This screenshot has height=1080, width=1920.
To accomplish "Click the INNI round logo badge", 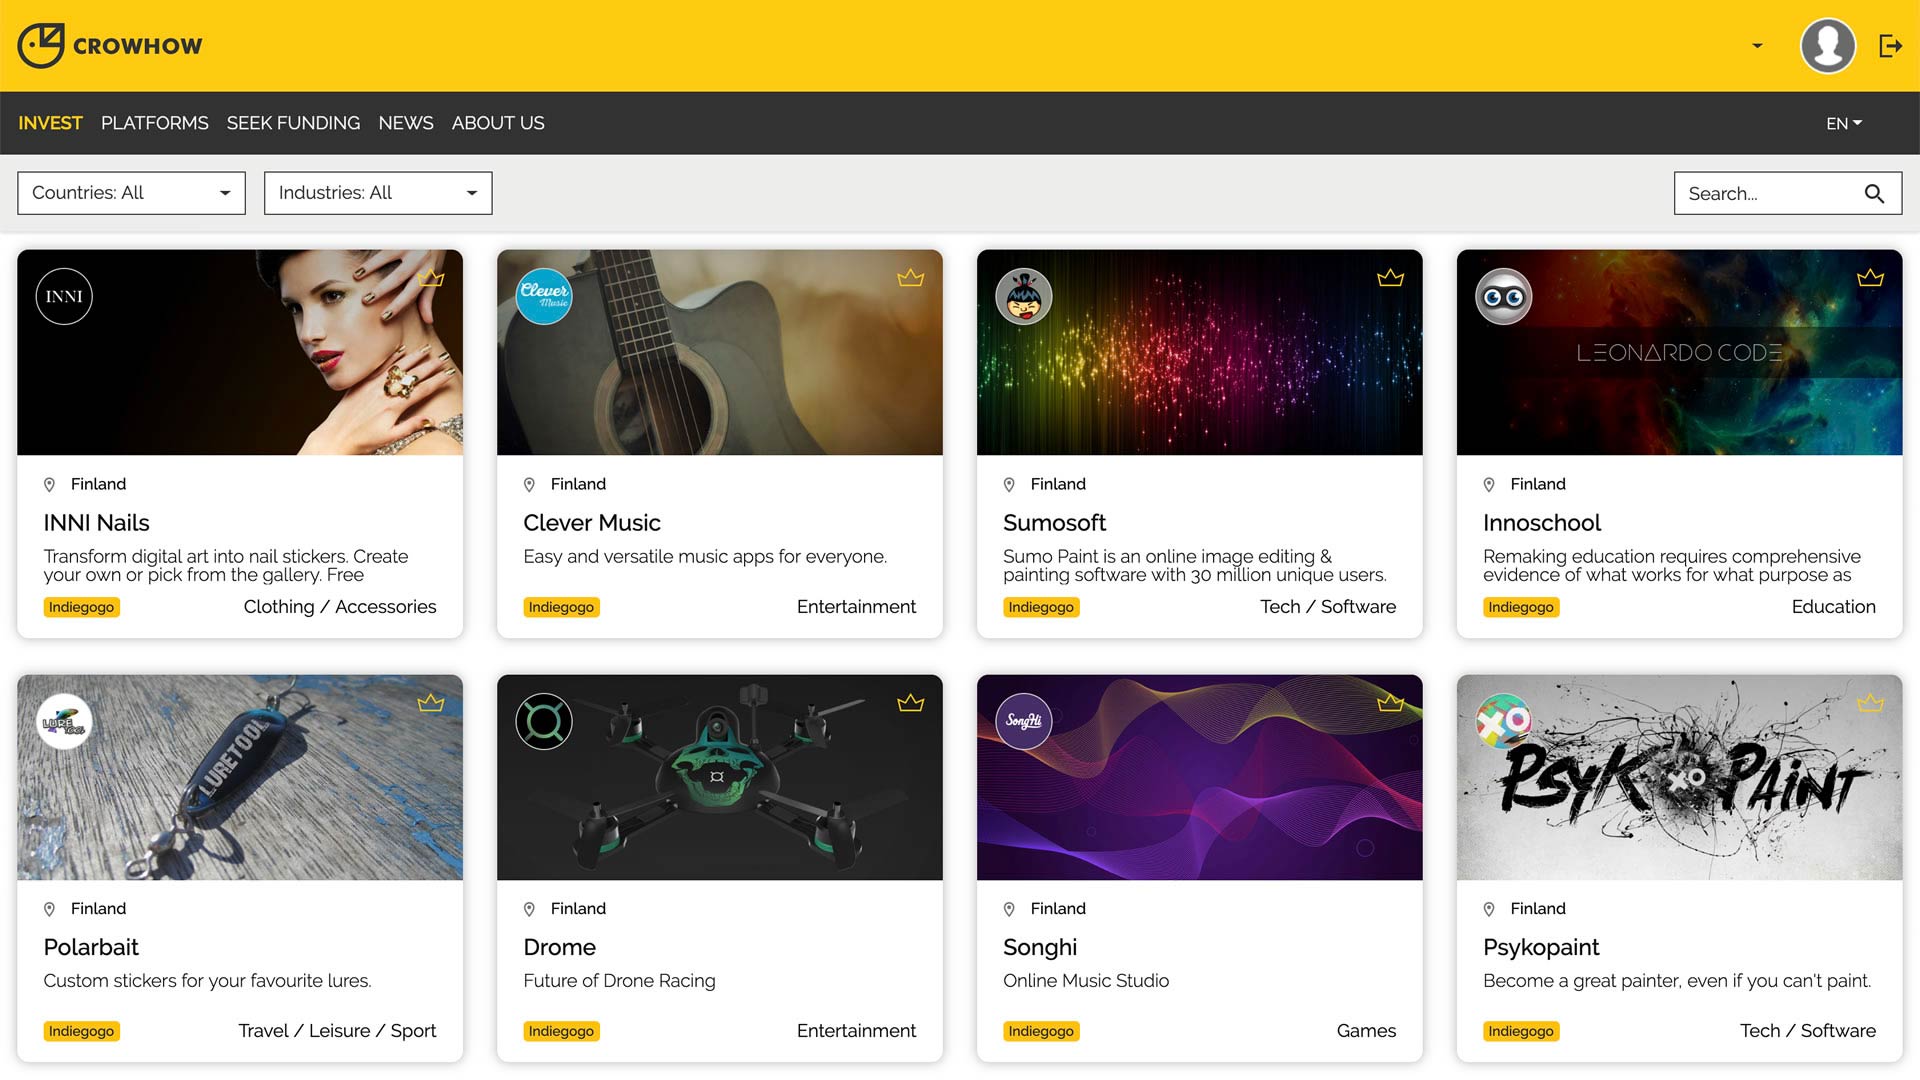I will pyautogui.click(x=64, y=297).
